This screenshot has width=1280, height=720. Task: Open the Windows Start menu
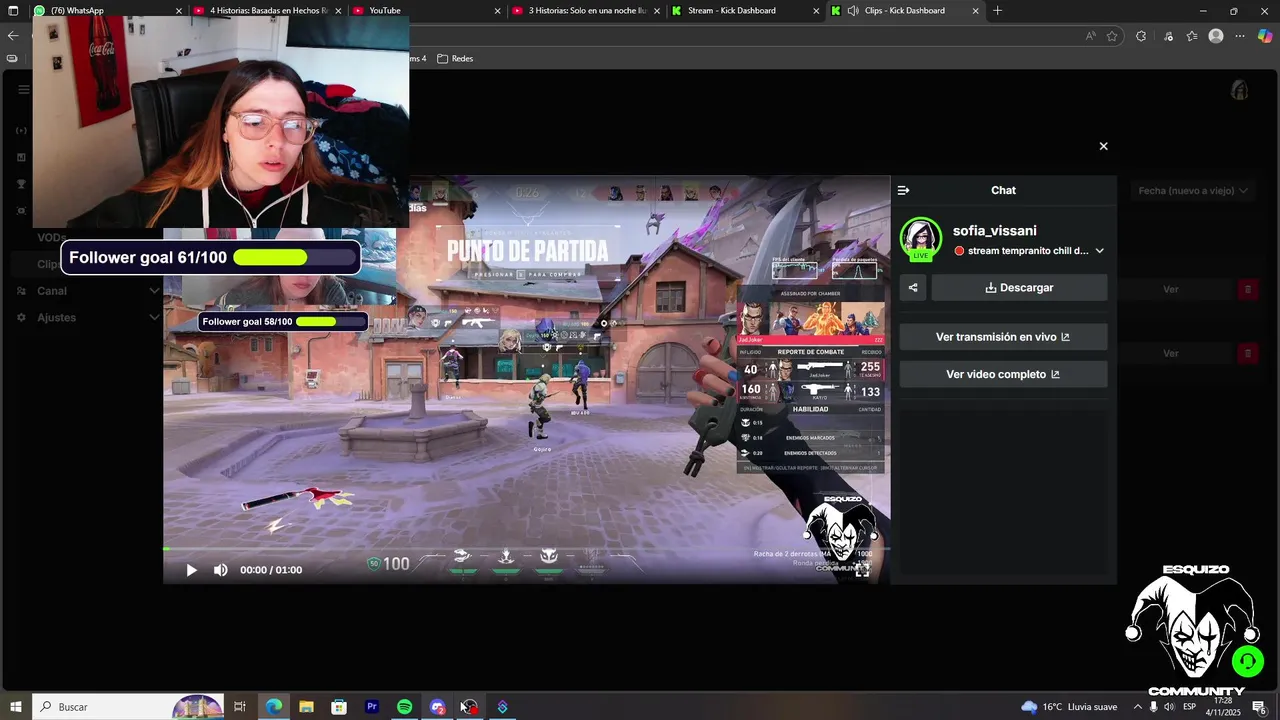[16, 707]
